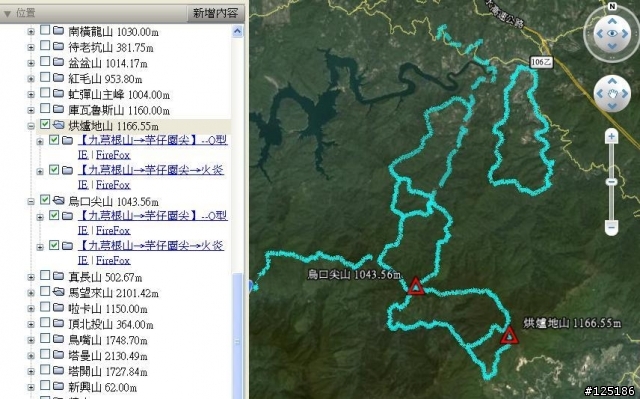This screenshot has height=399, width=640.
Task: Click the 馬望來山 folder icon
Action: tap(59, 292)
